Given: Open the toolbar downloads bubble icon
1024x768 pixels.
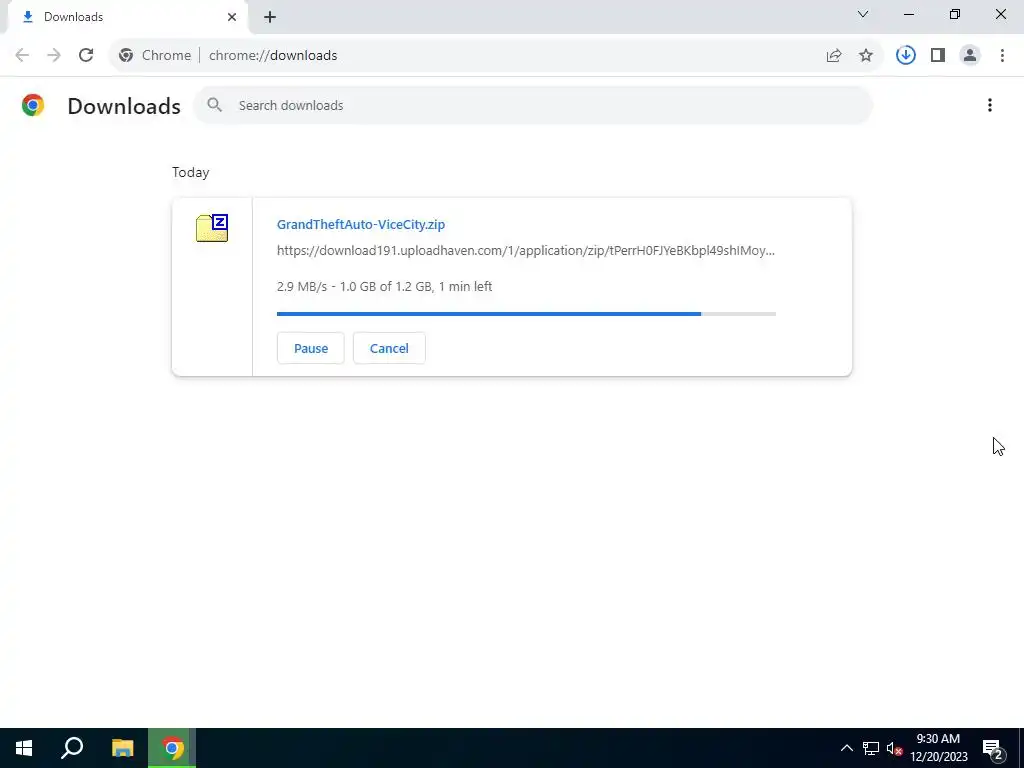Looking at the screenshot, I should [x=906, y=56].
